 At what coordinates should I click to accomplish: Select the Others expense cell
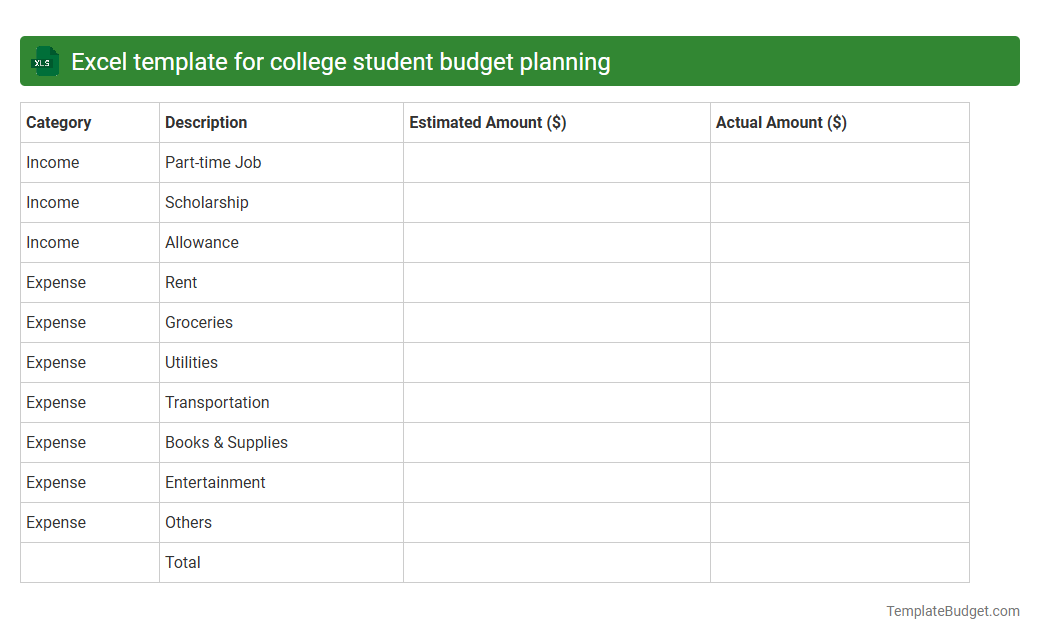[x=188, y=522]
